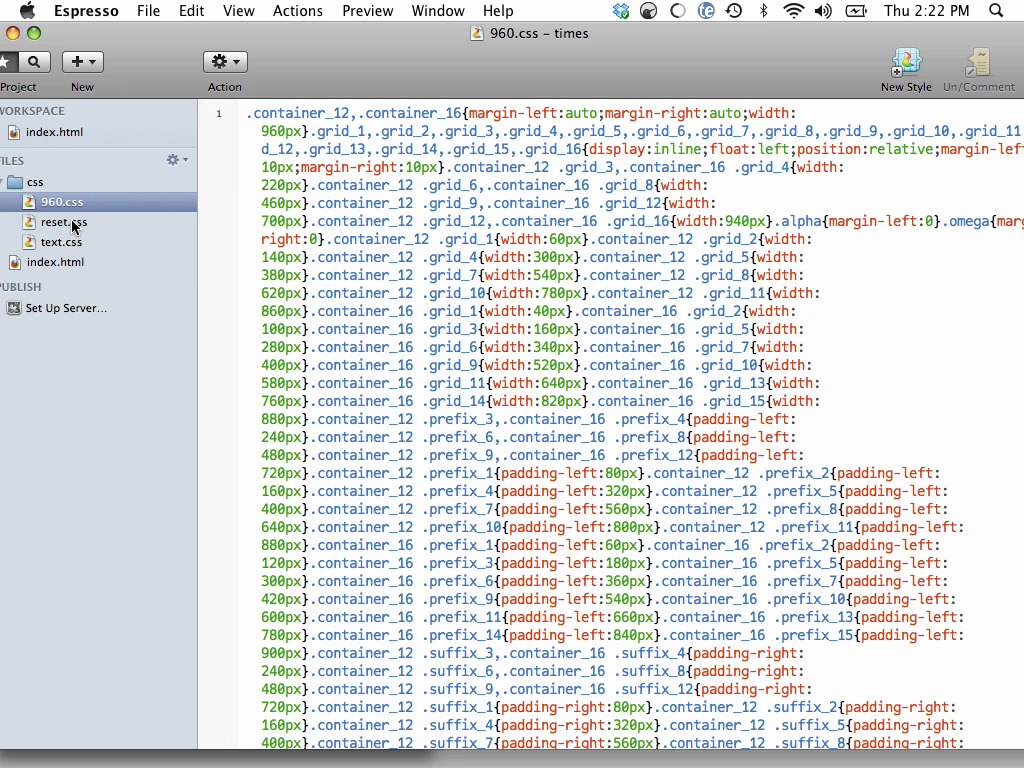Click display:inline property in code
Viewport: 1024px width, 768px height.
click(x=645, y=149)
